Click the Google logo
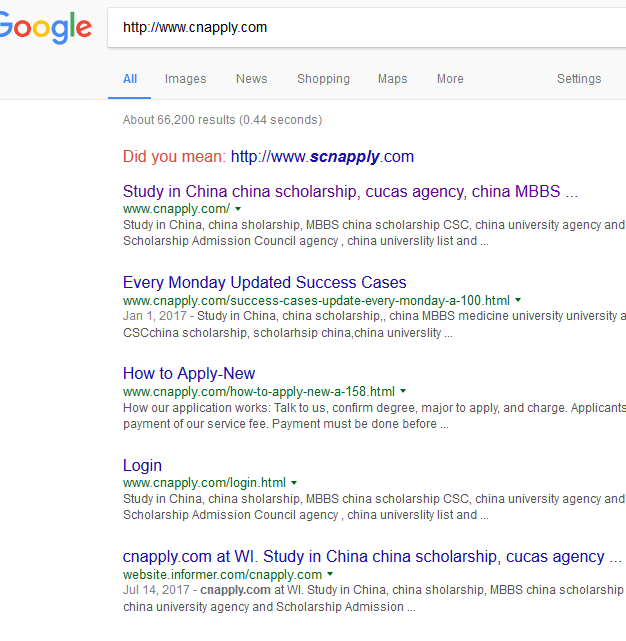The height and width of the screenshot is (641, 626). [45, 27]
